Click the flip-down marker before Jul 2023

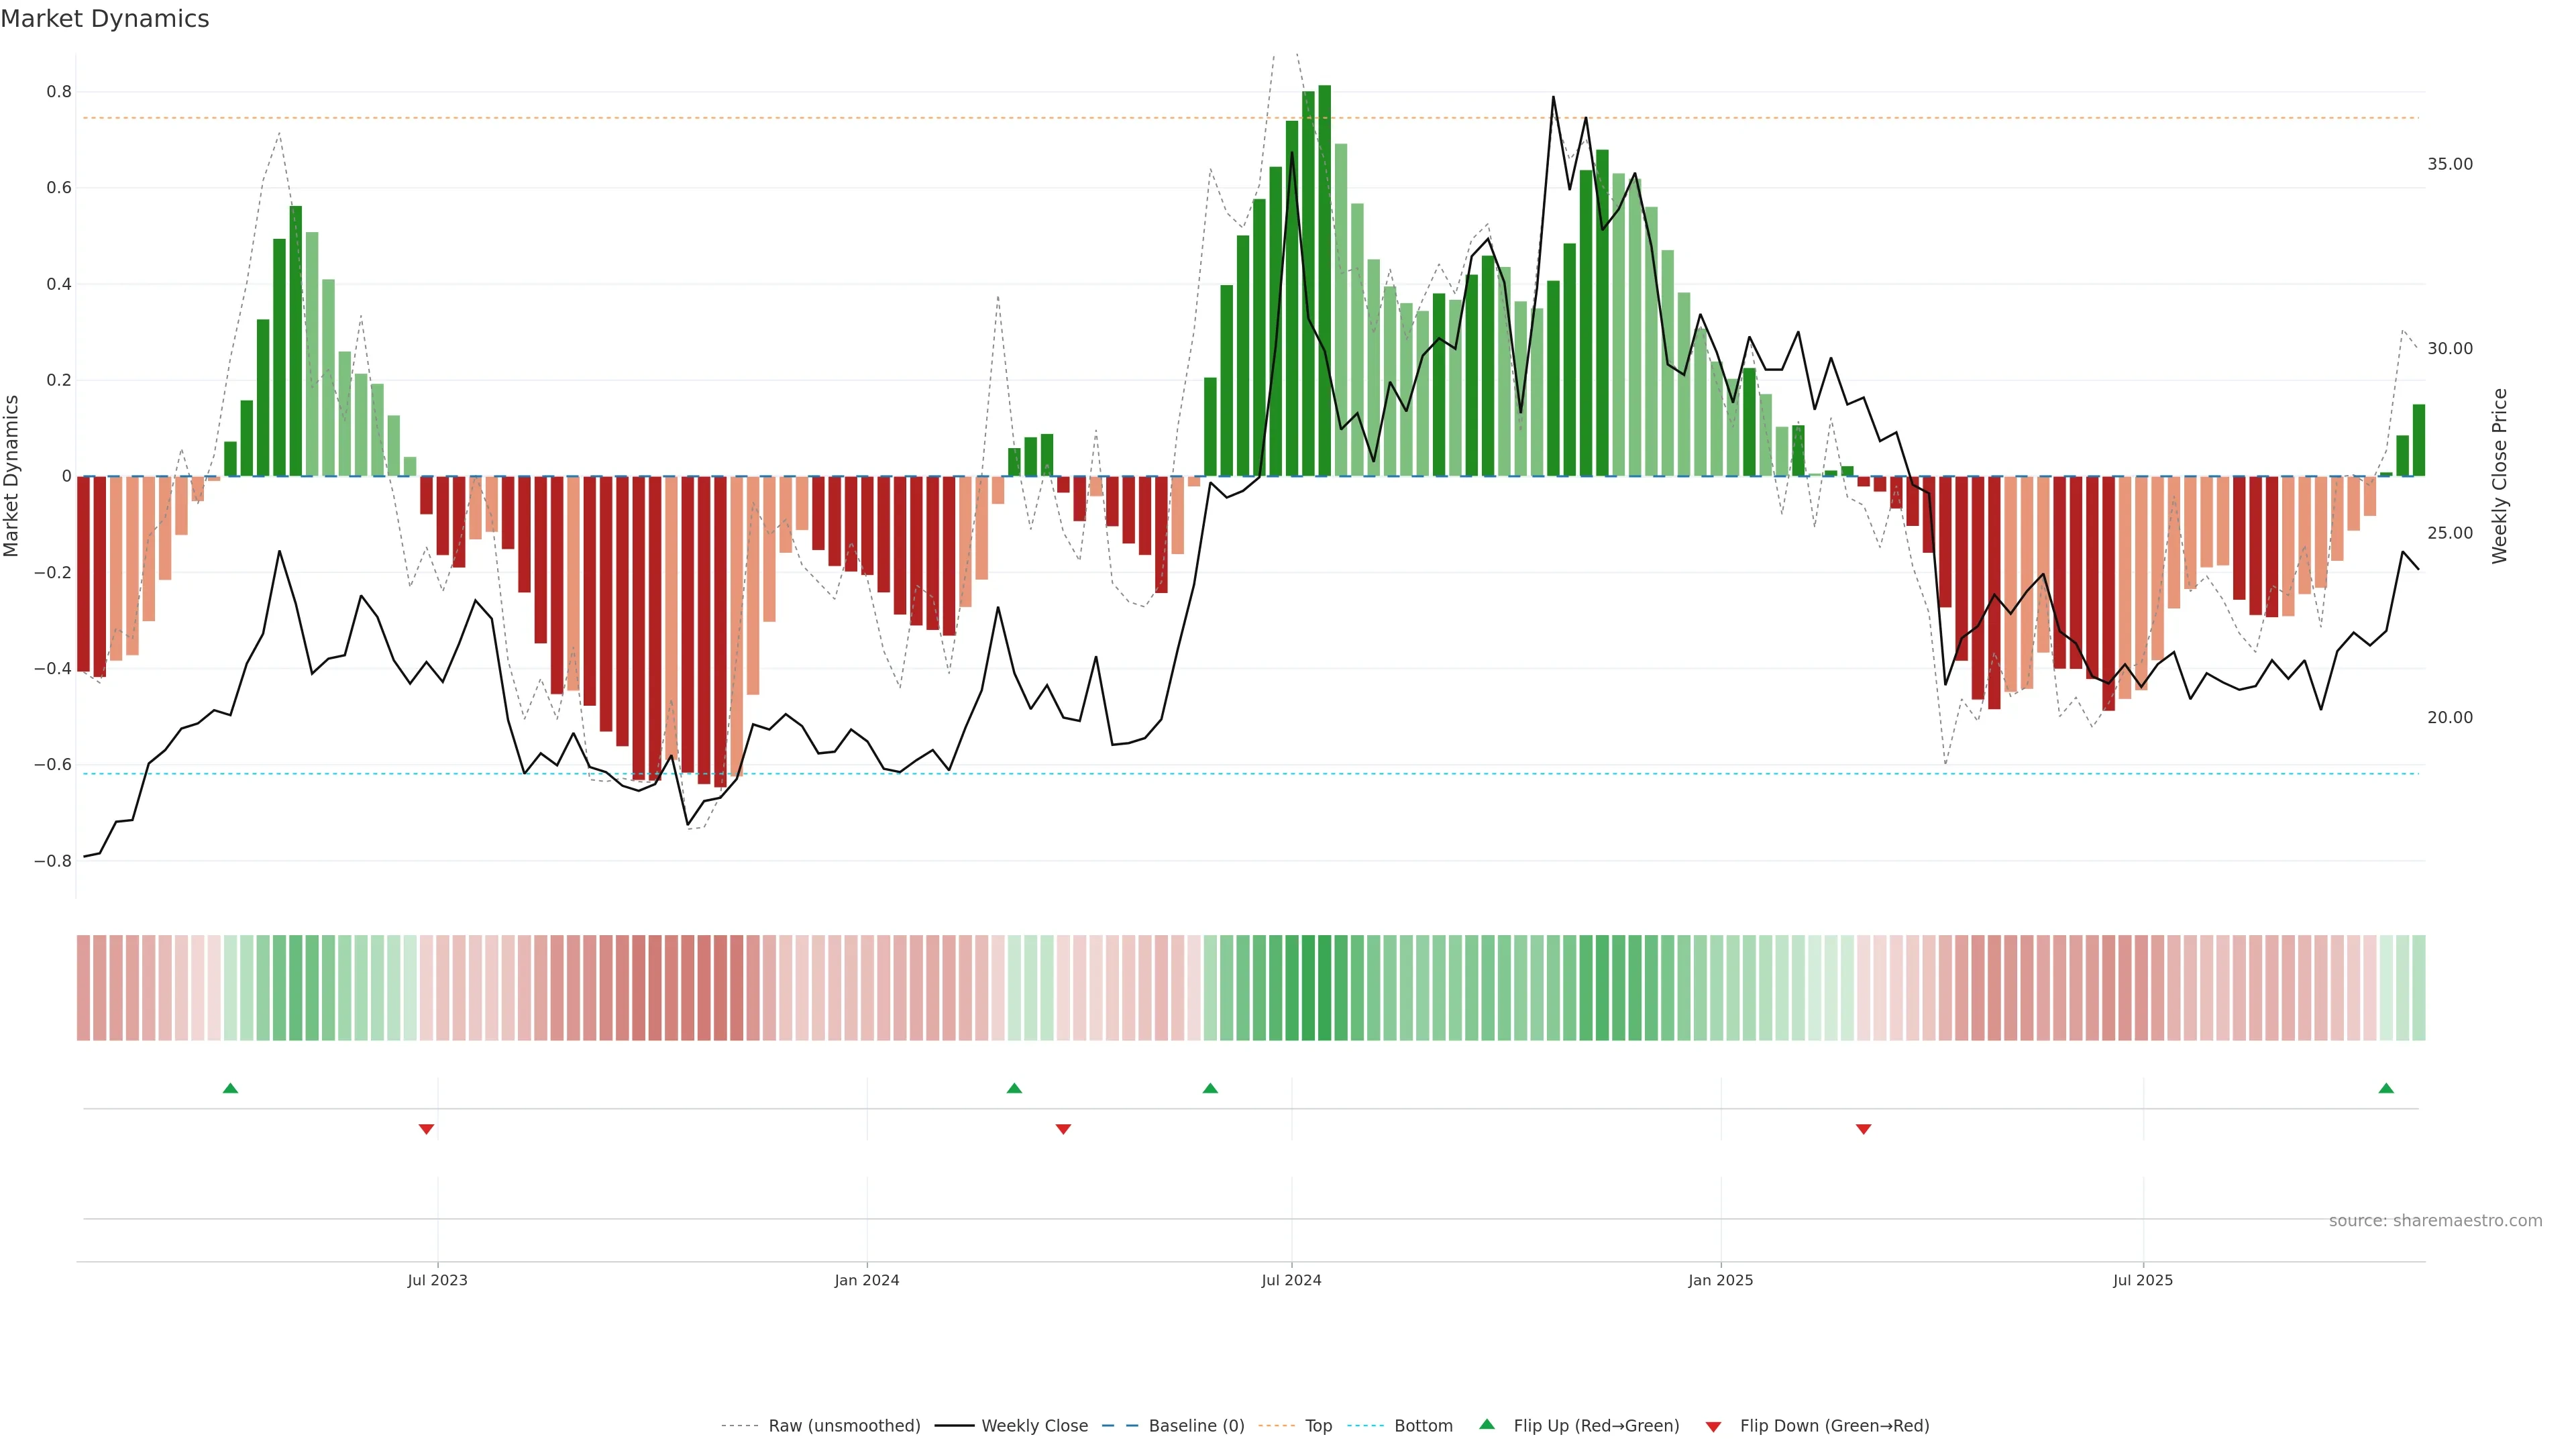[426, 1129]
